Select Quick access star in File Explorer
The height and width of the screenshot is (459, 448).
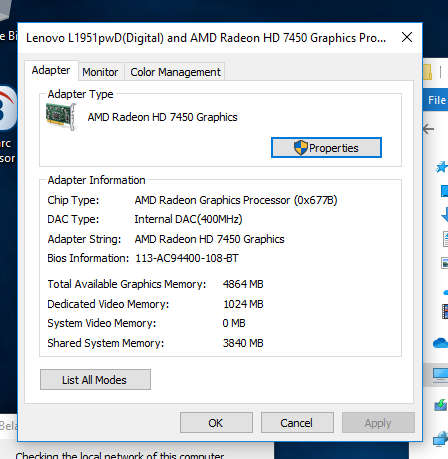pyautogui.click(x=442, y=167)
